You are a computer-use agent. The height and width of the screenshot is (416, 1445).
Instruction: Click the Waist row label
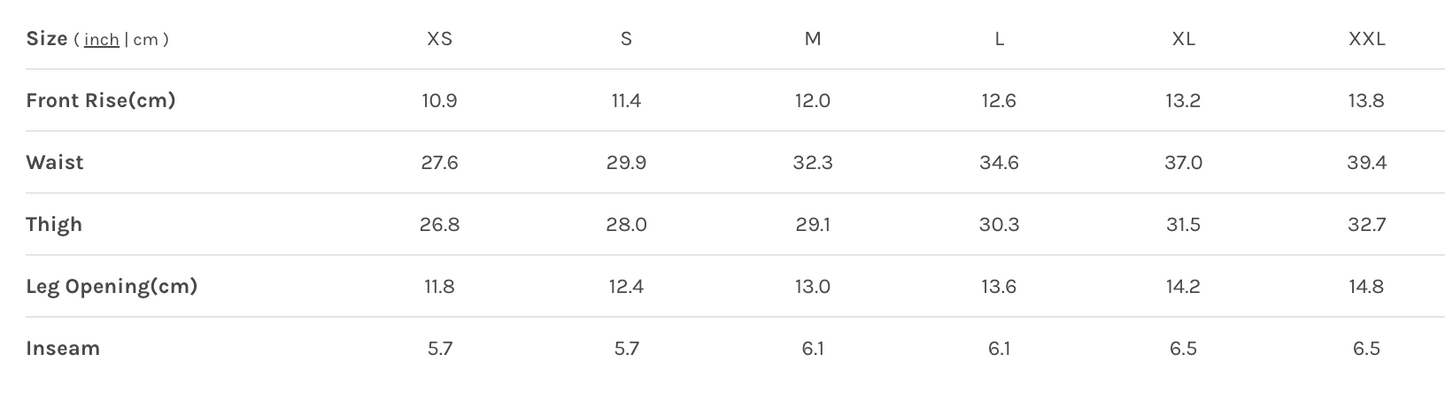click(x=55, y=163)
